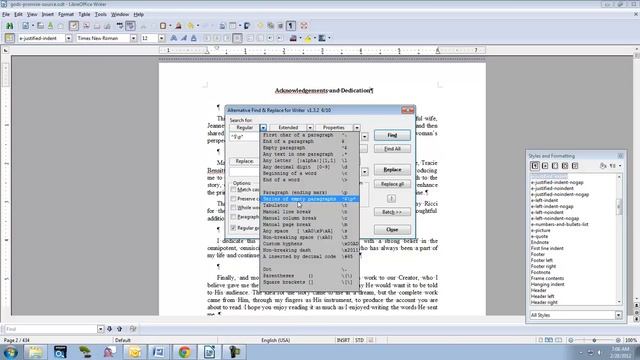Select Page Styles icon in Styles panel
640x360 pixels.
point(565,166)
